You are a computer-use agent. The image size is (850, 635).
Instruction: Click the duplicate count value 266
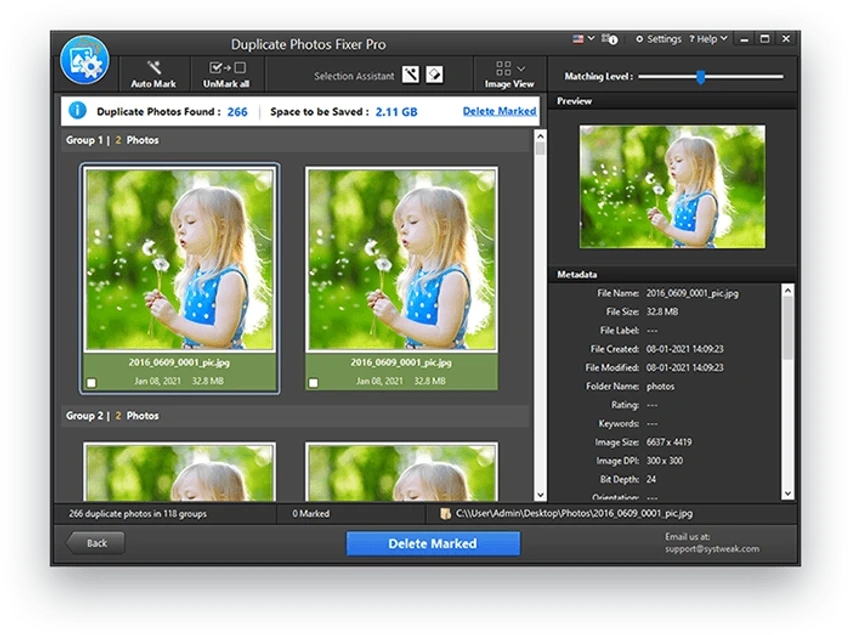pyautogui.click(x=237, y=112)
